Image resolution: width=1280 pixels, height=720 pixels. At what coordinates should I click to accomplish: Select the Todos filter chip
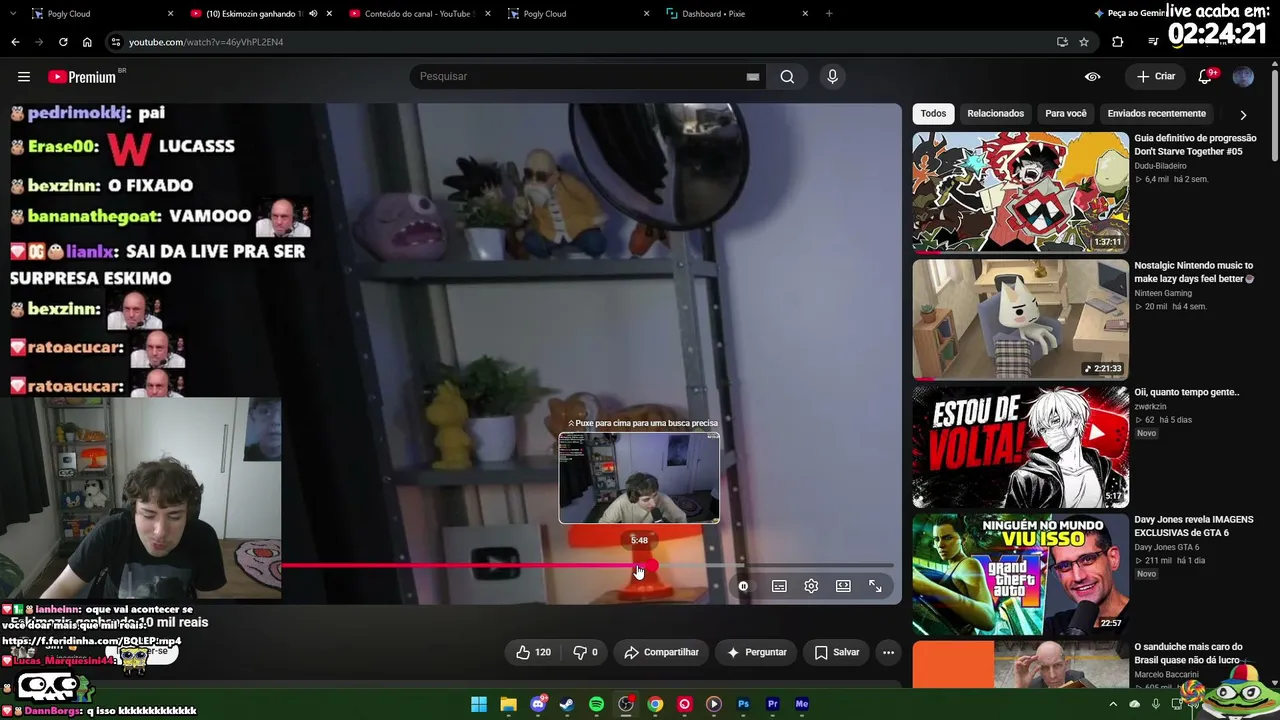pos(933,114)
